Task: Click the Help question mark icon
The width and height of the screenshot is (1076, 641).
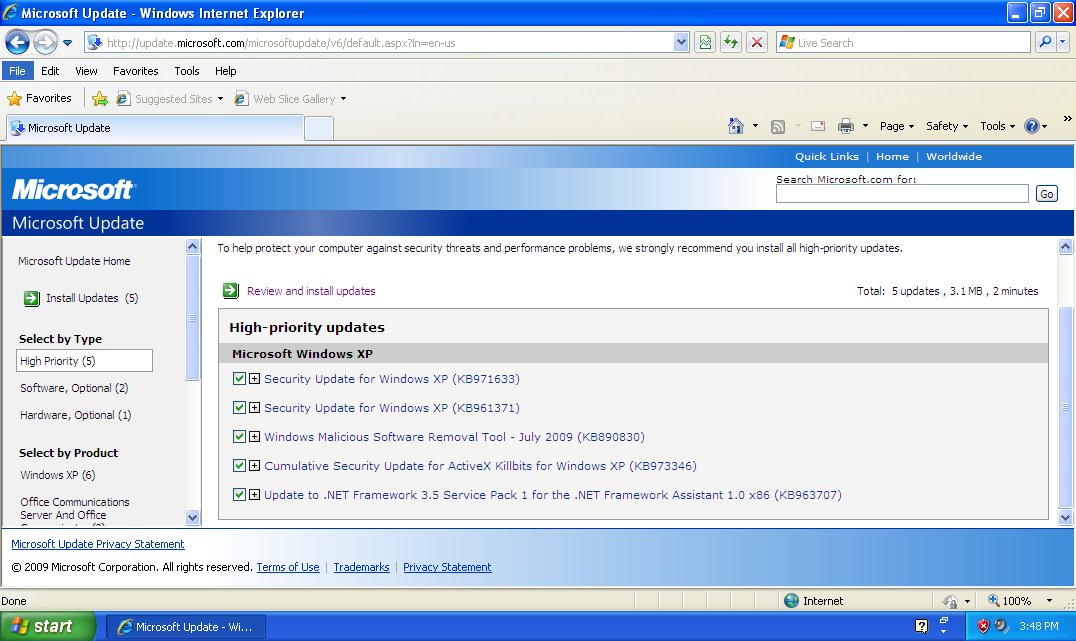Action: 1031,126
